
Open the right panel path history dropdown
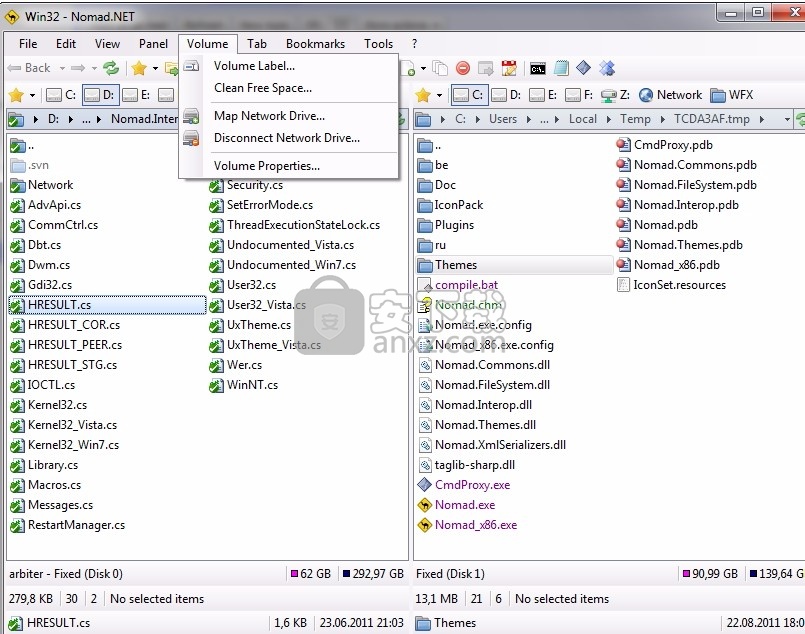[787, 120]
